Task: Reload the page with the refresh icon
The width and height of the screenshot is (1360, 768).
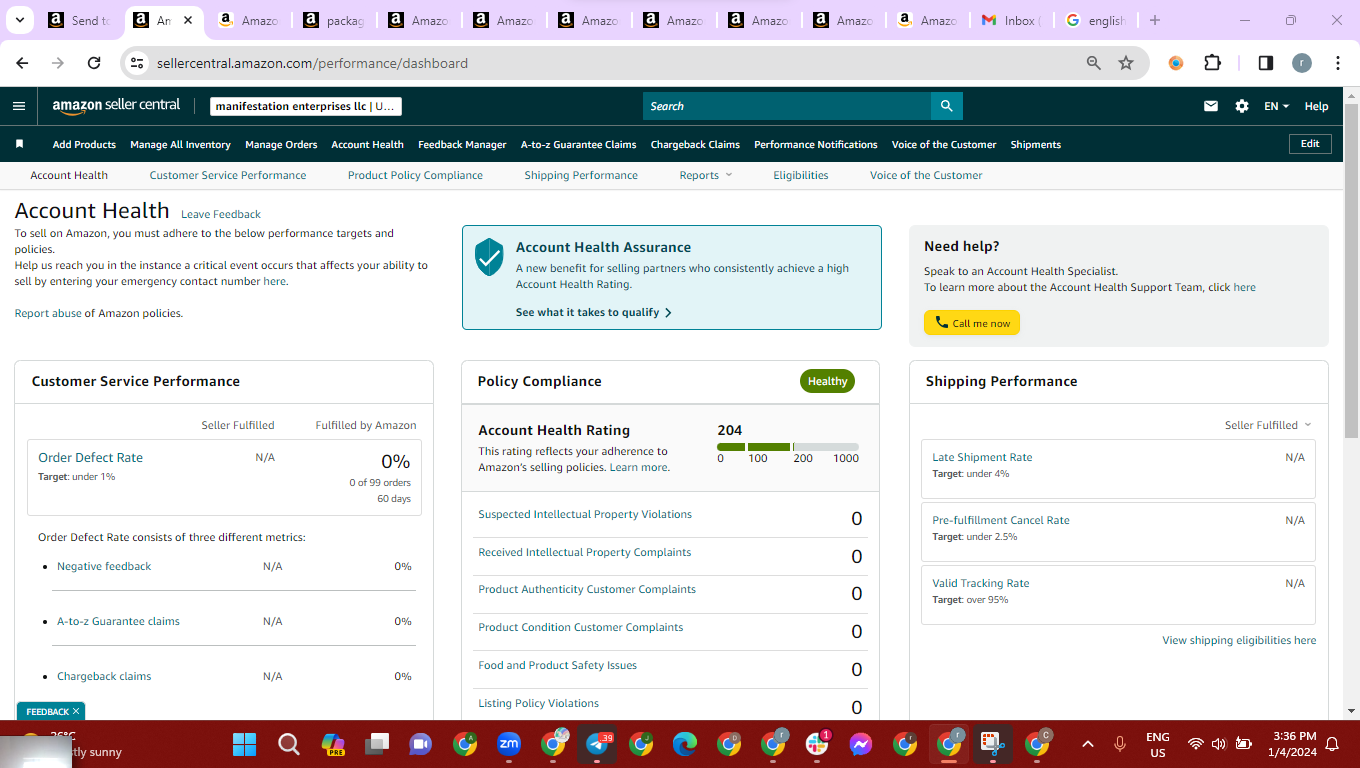Action: (x=94, y=63)
